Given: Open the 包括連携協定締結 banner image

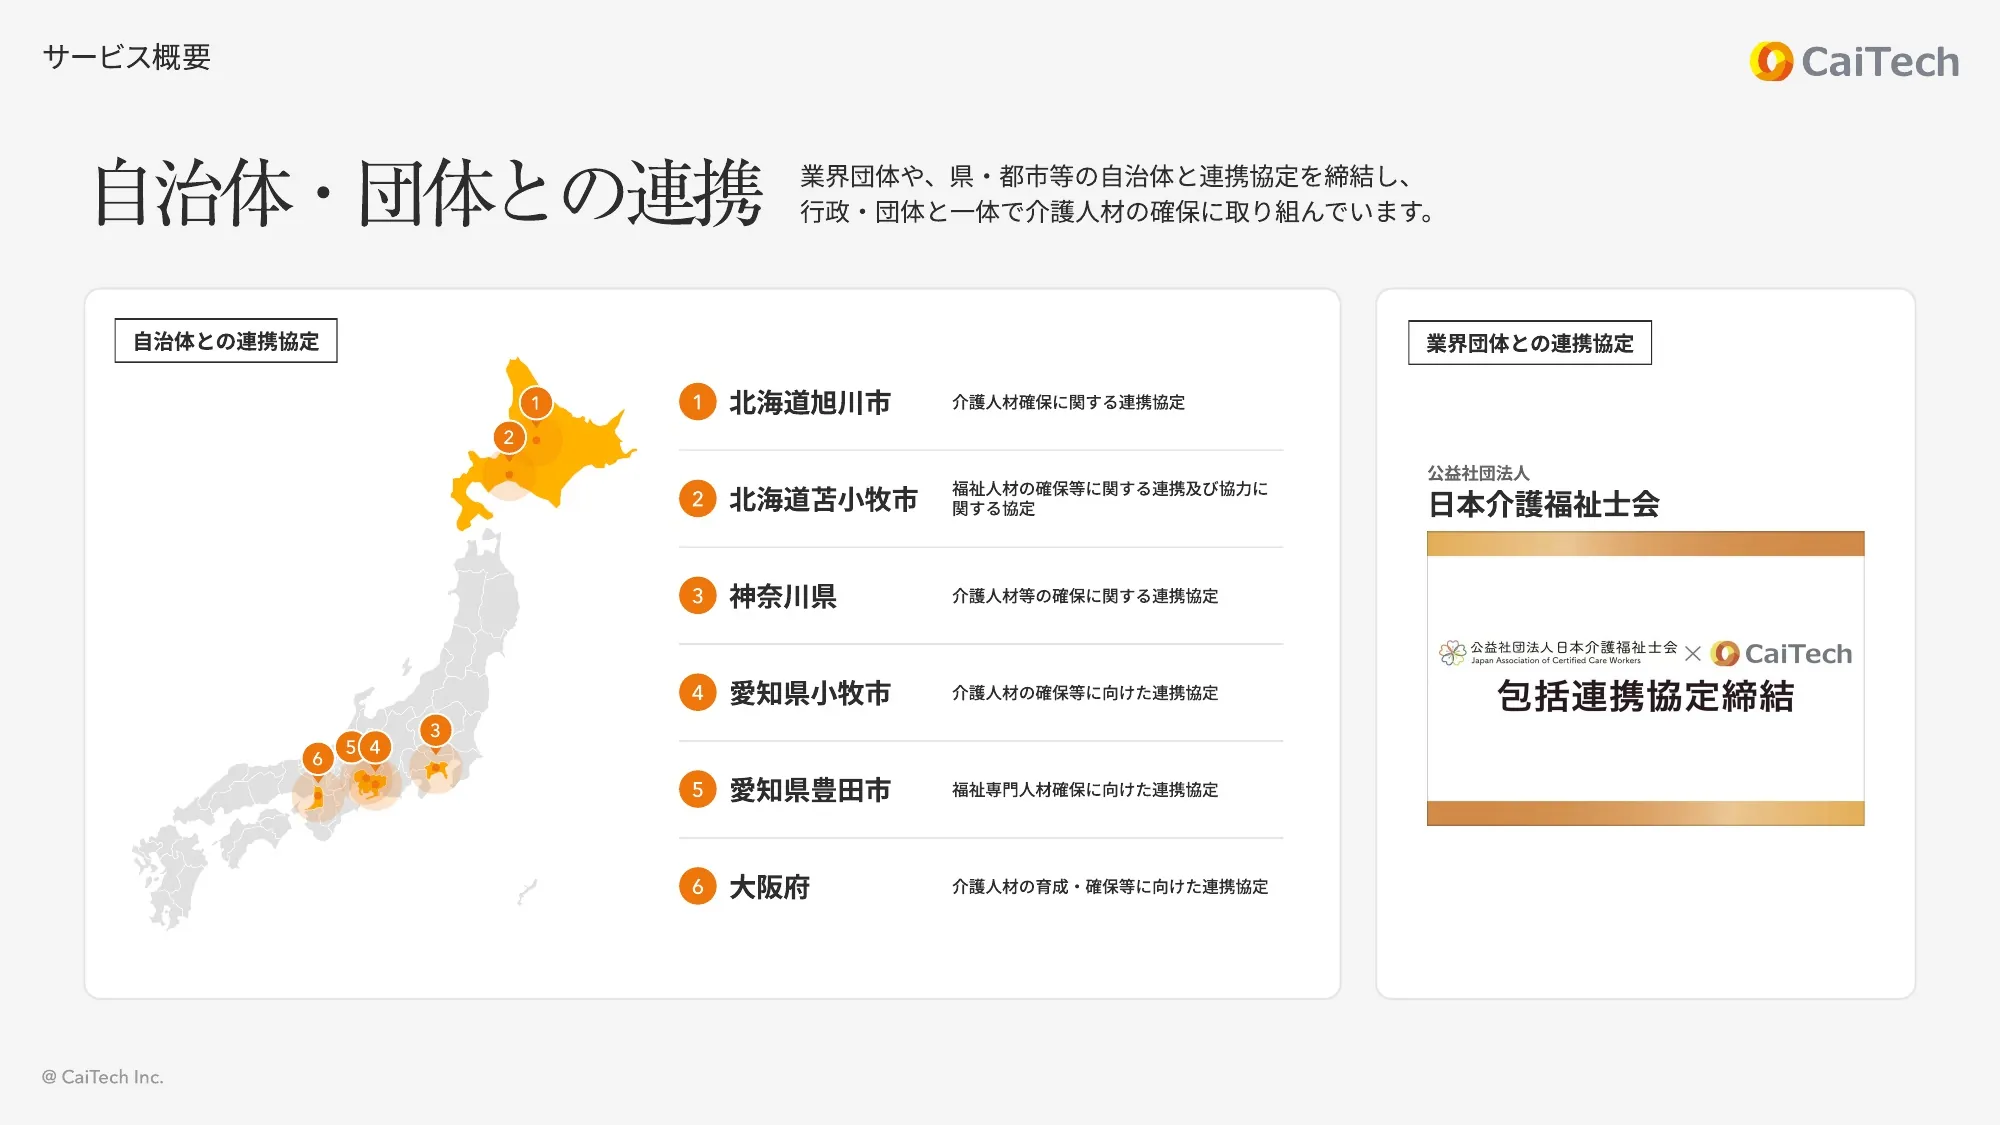Looking at the screenshot, I should click(1646, 678).
